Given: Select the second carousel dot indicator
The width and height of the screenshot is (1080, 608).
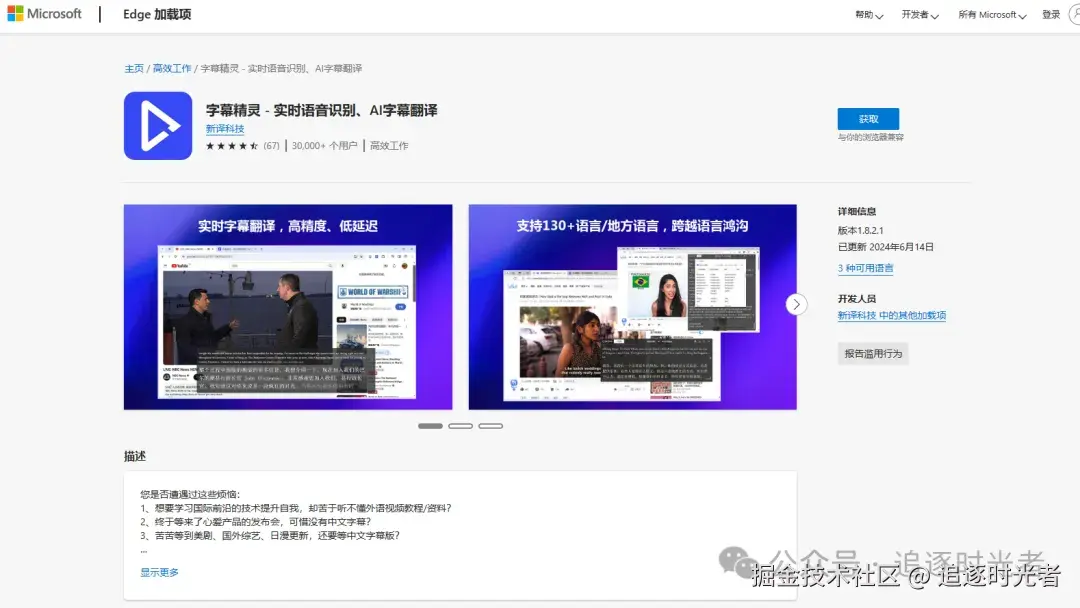Looking at the screenshot, I should coord(460,425).
